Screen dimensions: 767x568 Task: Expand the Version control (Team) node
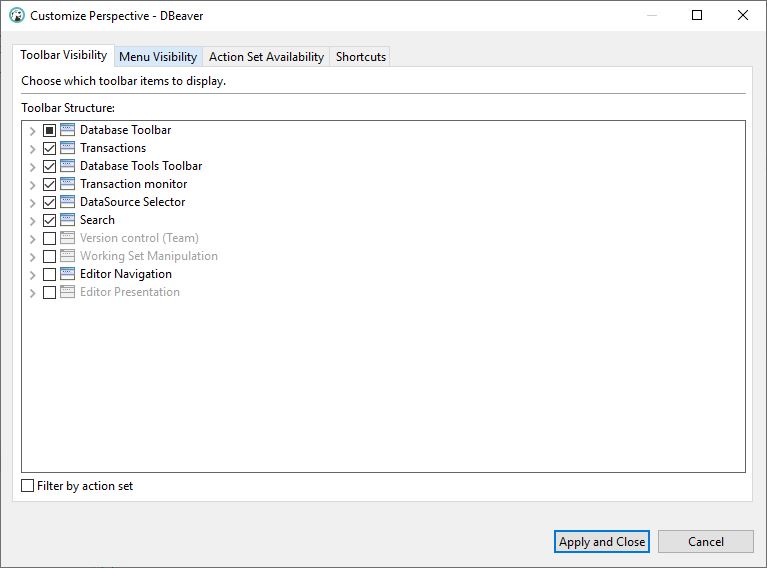[x=32, y=239]
